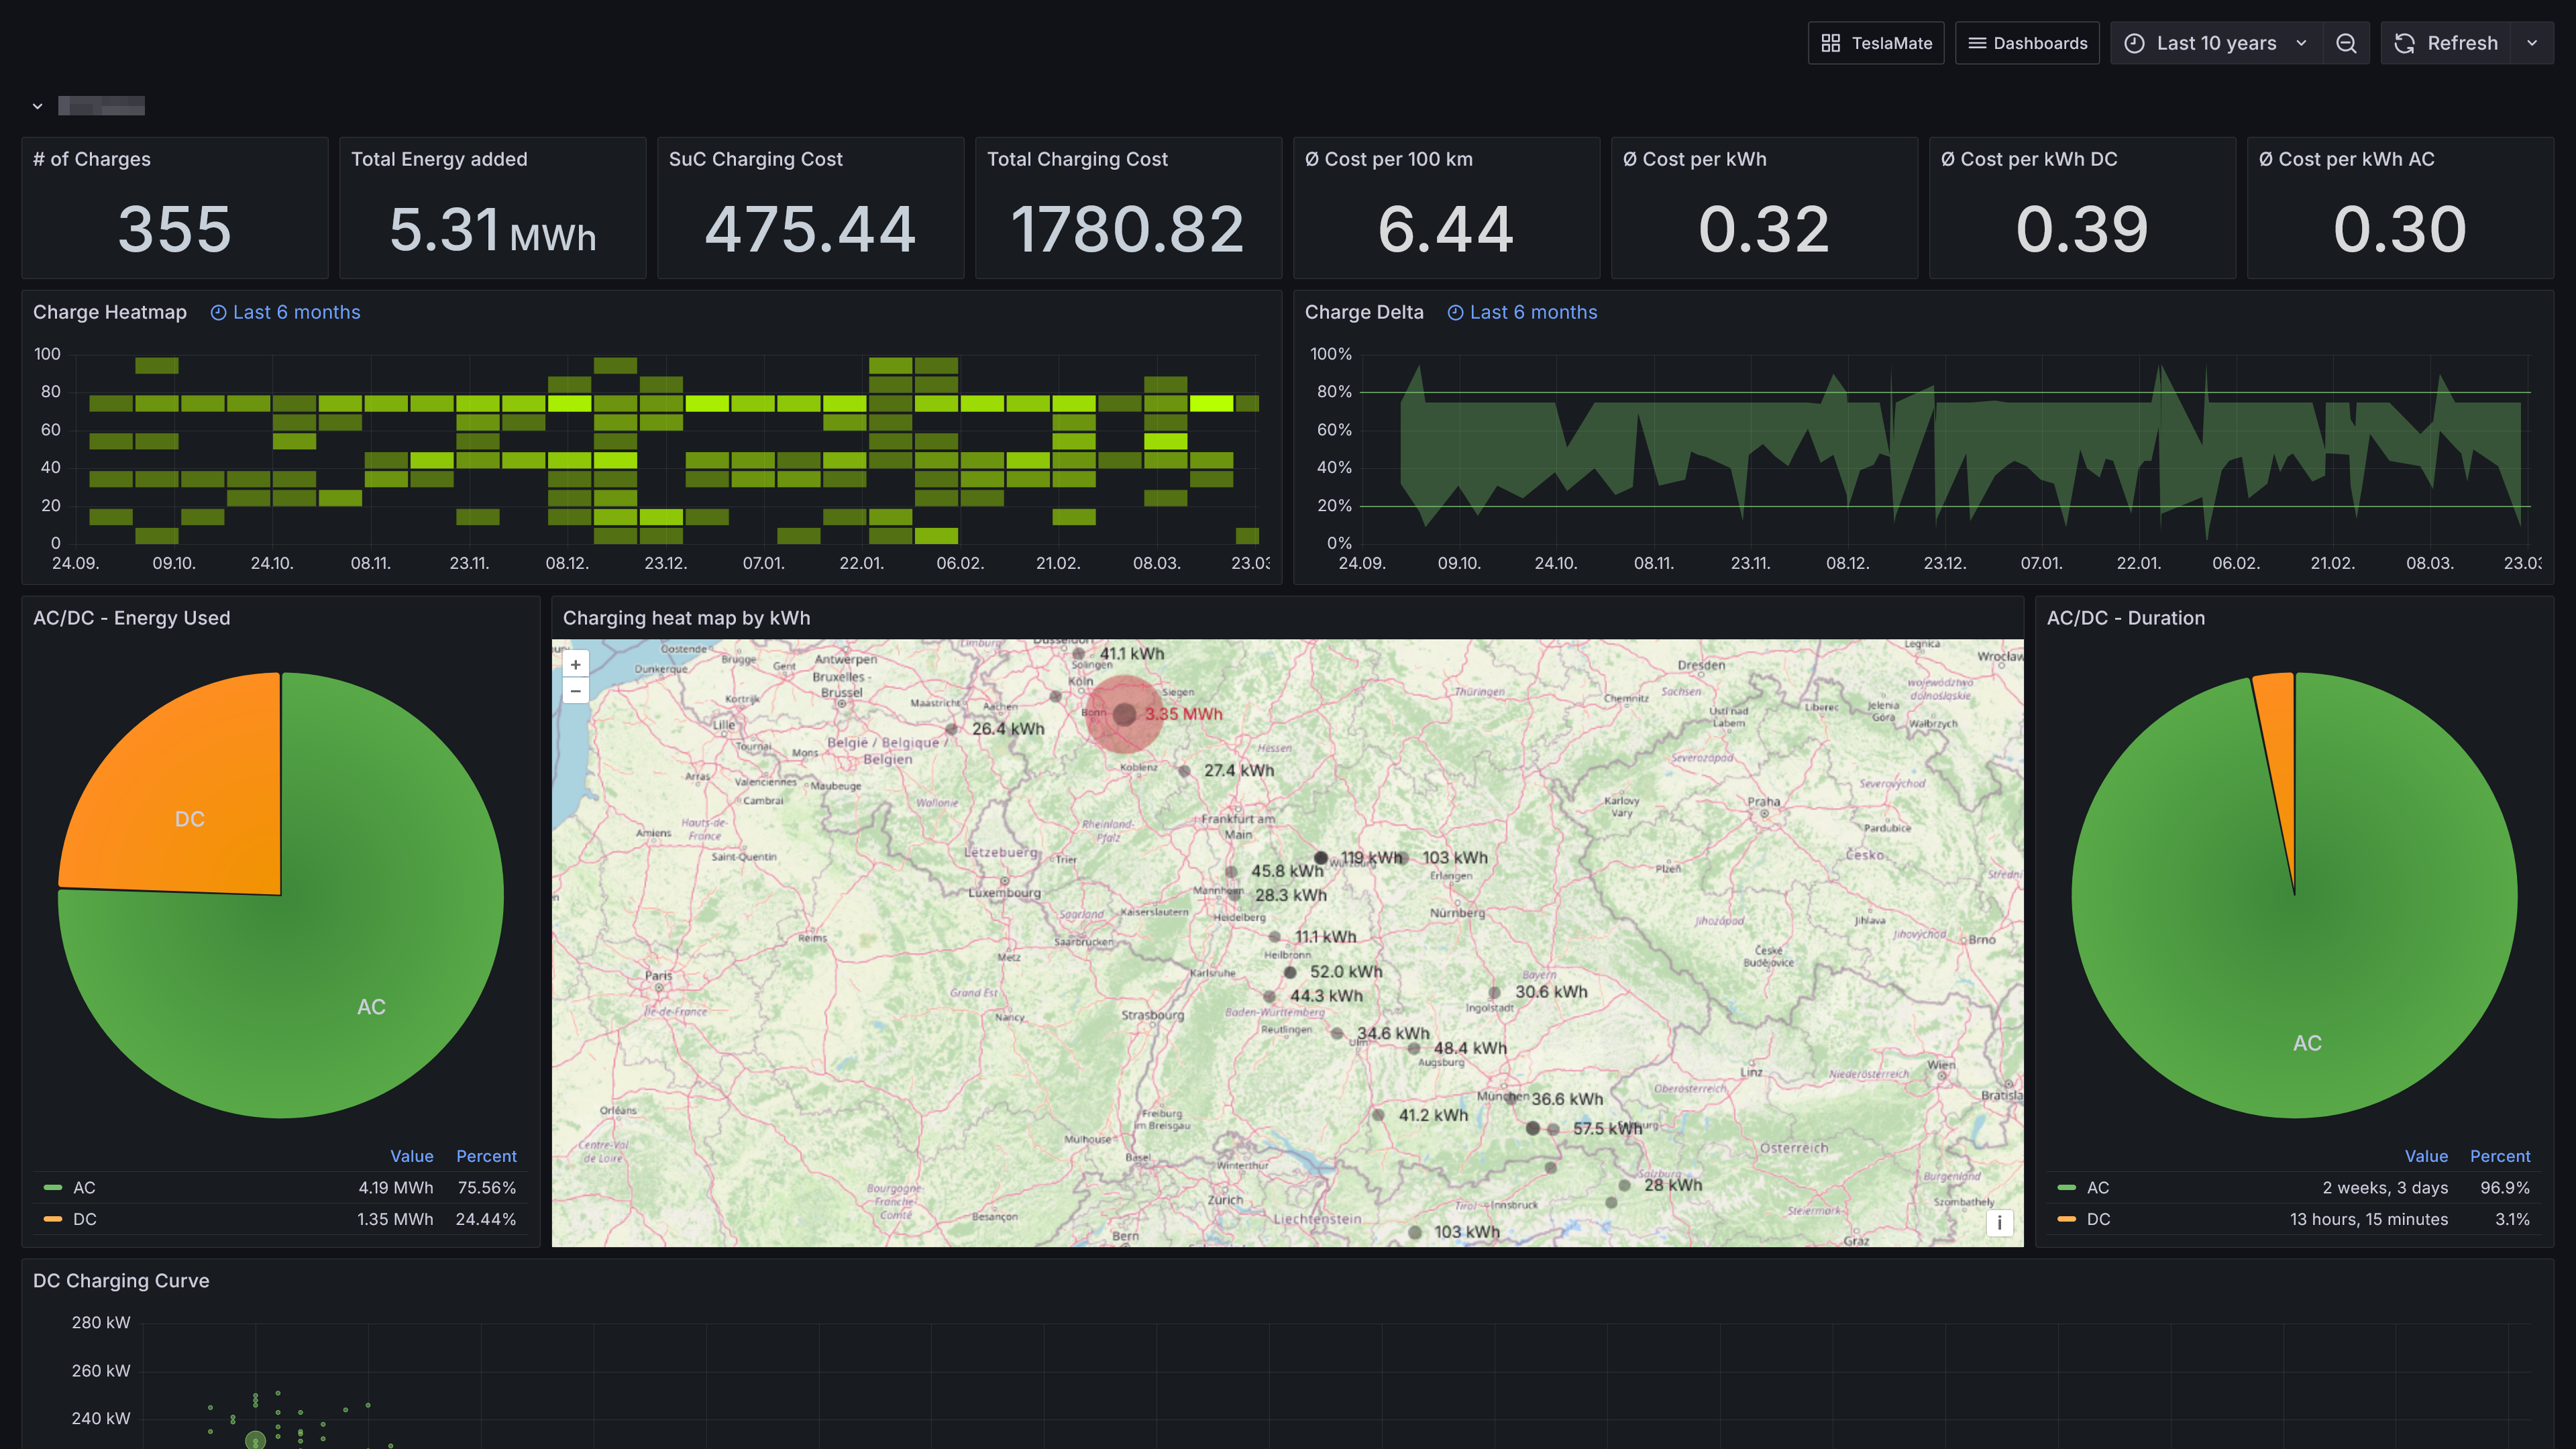Click the map attribution info icon

(1999, 1223)
